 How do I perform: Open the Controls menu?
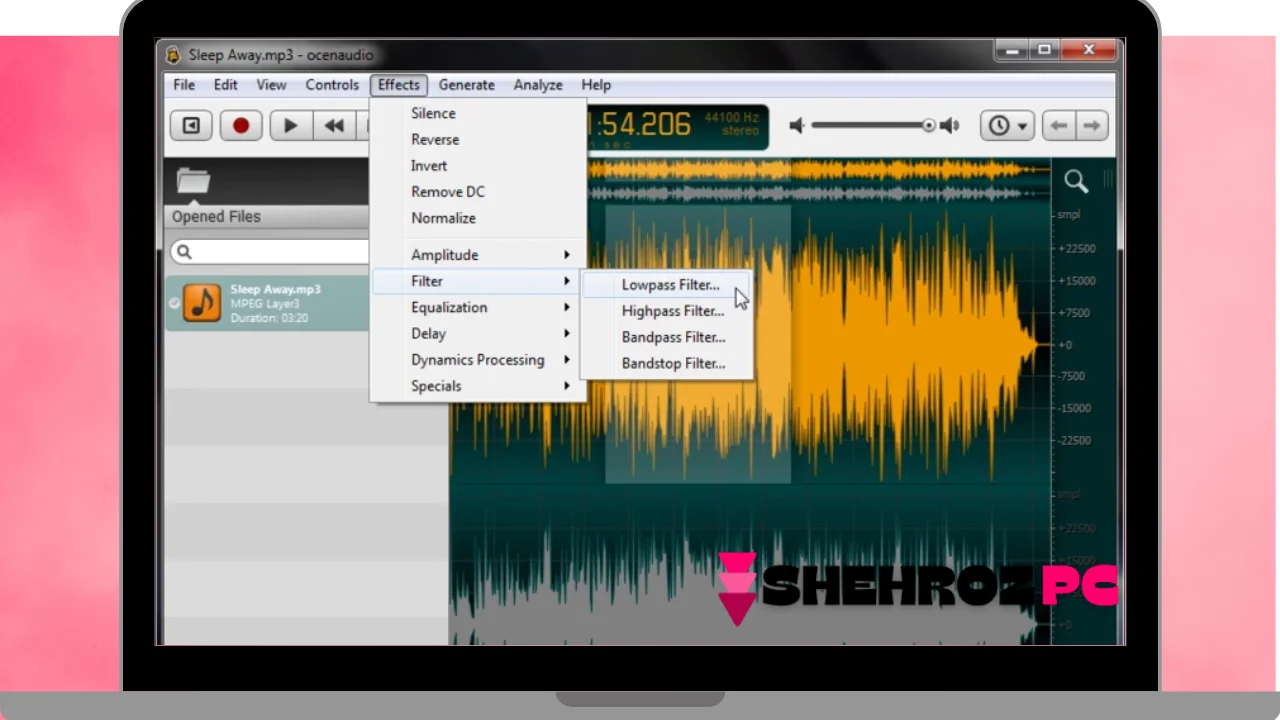(x=332, y=85)
